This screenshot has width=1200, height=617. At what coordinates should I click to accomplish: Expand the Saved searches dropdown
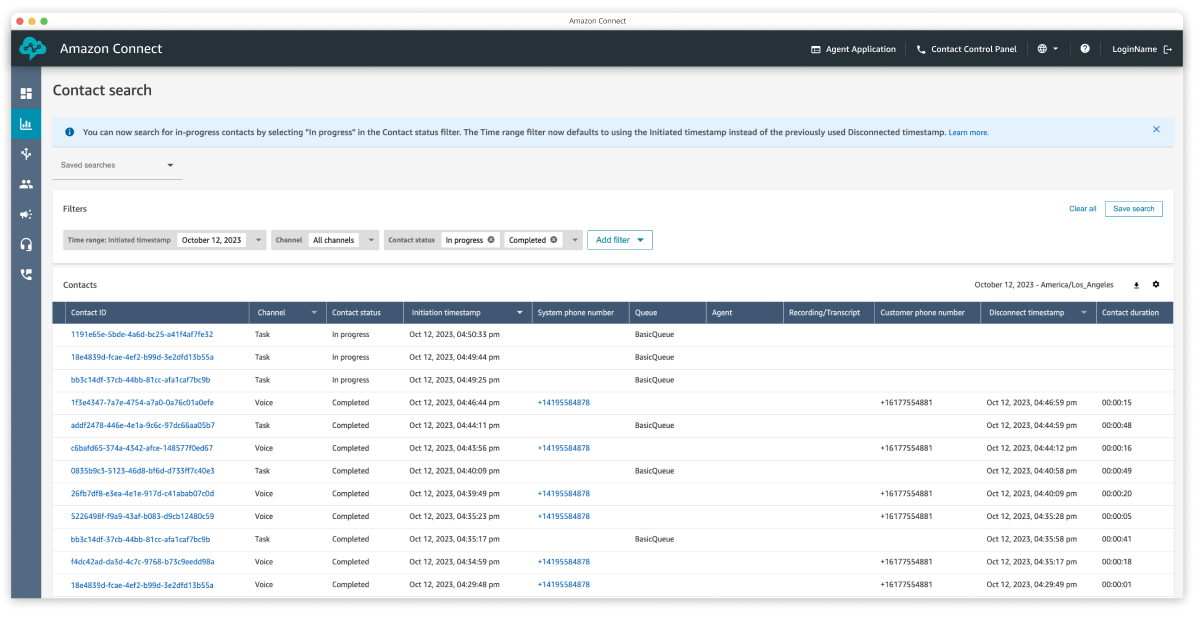[170, 166]
